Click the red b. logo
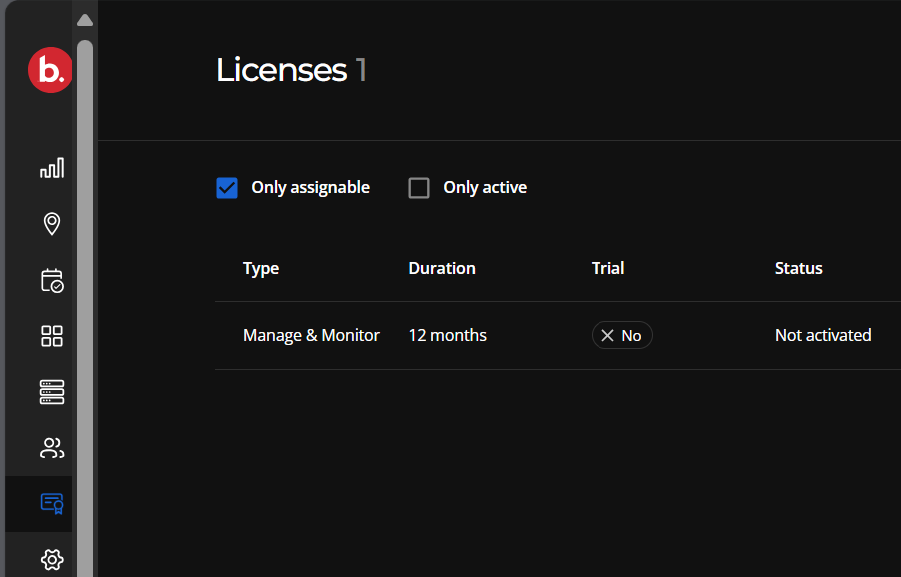 tap(49, 70)
